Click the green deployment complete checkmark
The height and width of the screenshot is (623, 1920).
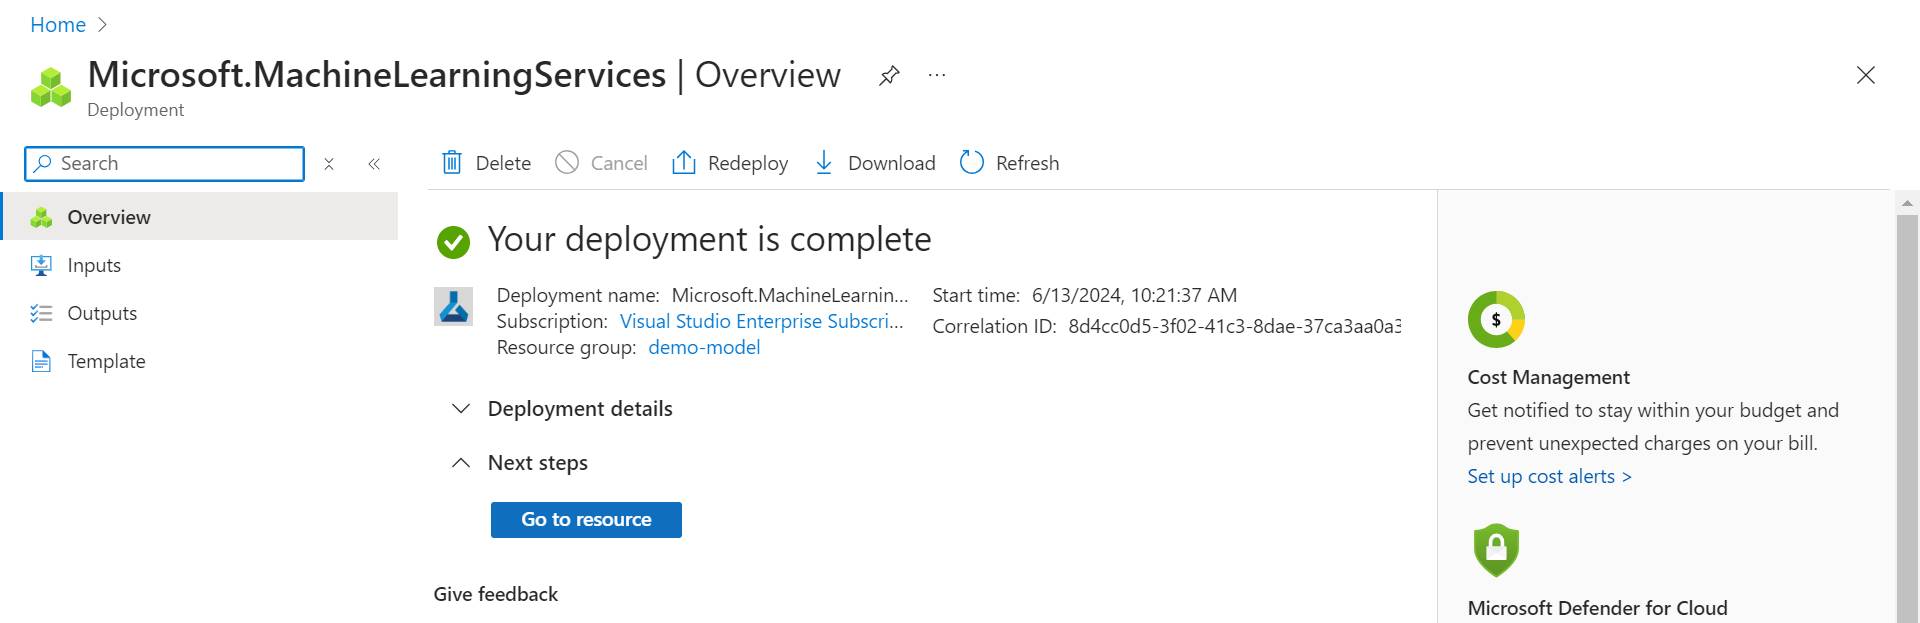click(x=453, y=241)
